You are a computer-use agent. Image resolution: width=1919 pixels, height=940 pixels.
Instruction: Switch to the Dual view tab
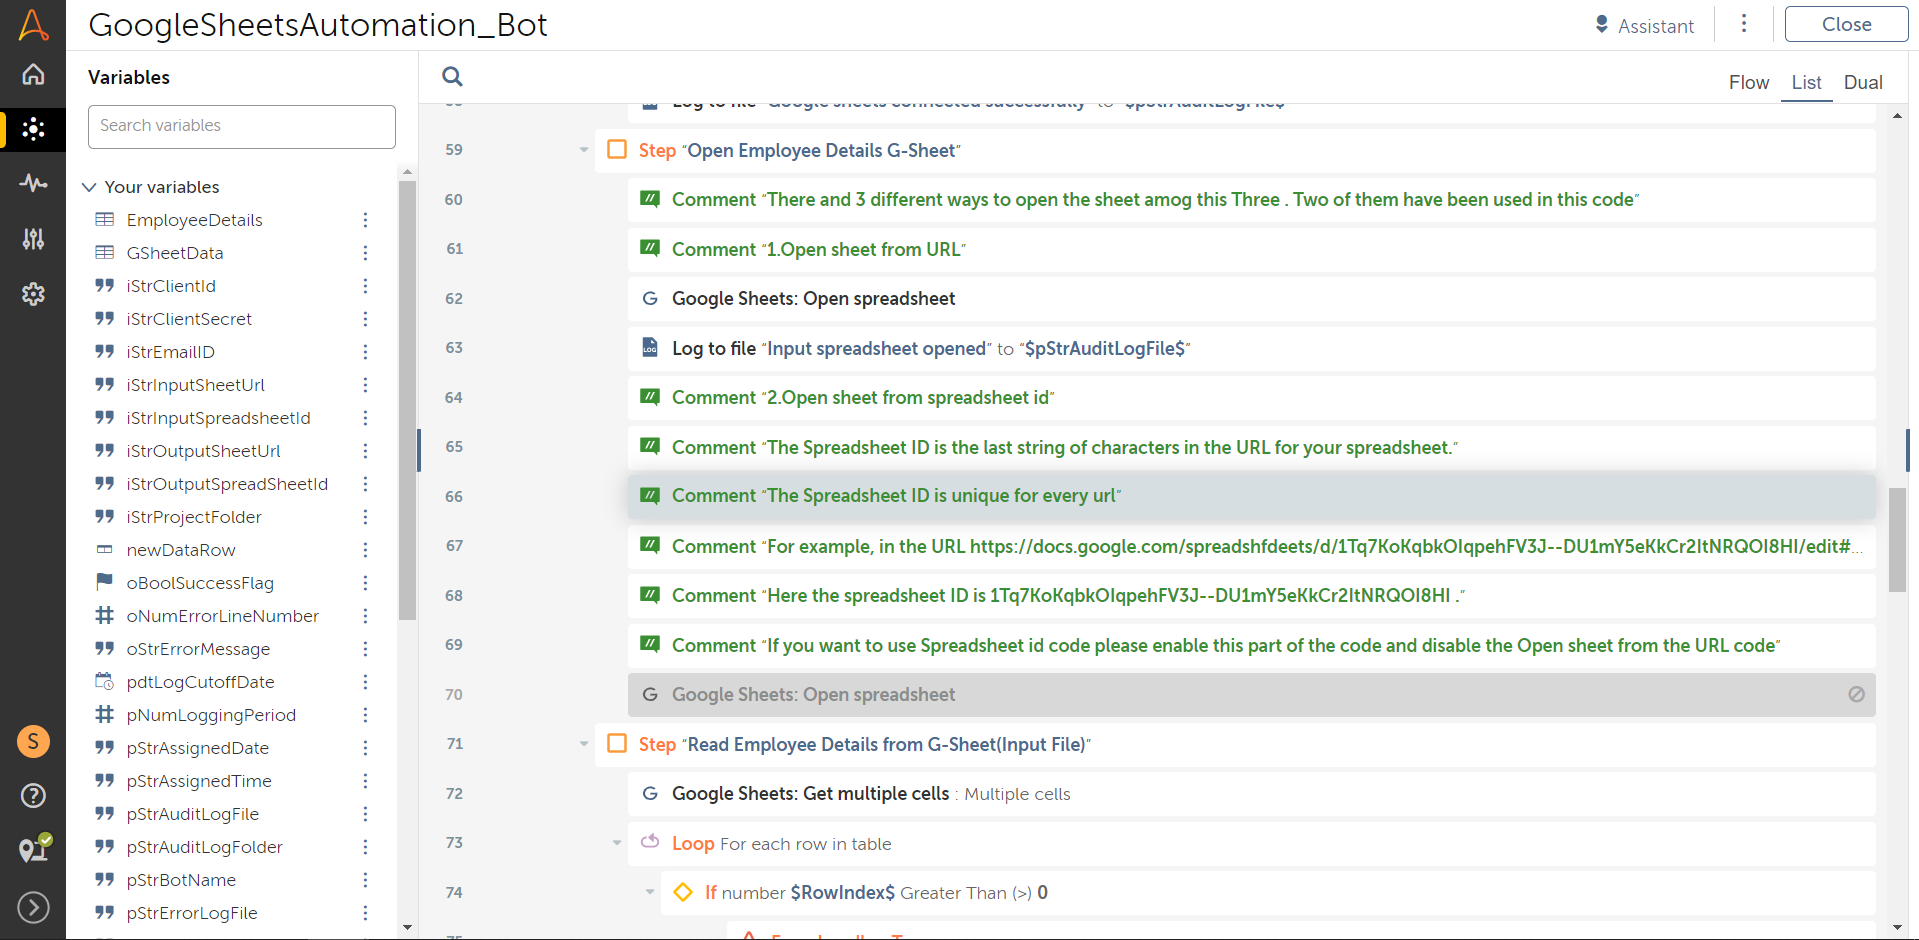click(1862, 82)
